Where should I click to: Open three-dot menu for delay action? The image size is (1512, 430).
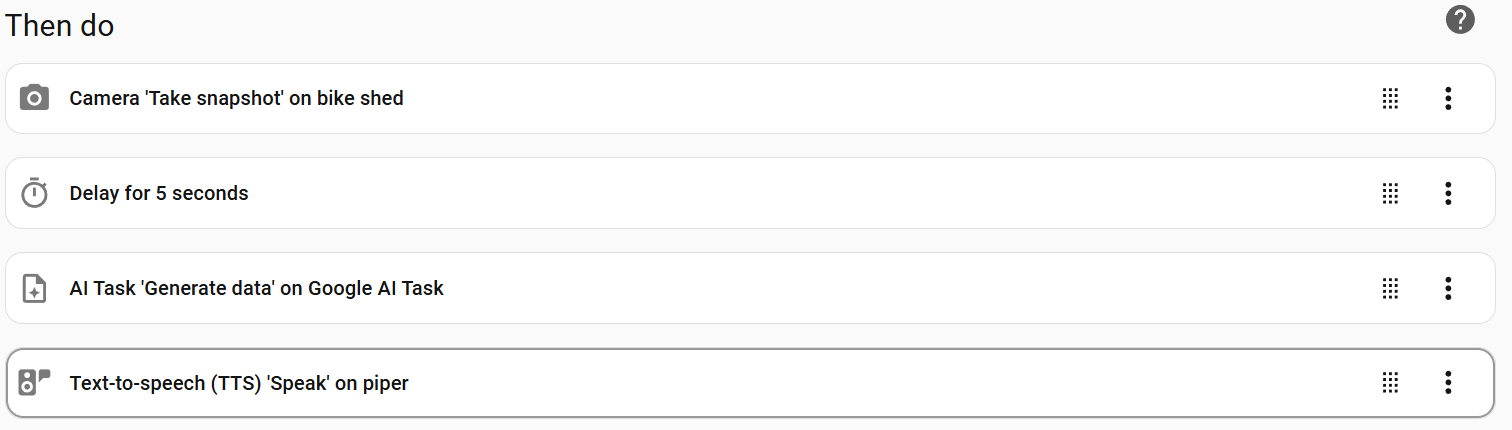pyautogui.click(x=1447, y=193)
